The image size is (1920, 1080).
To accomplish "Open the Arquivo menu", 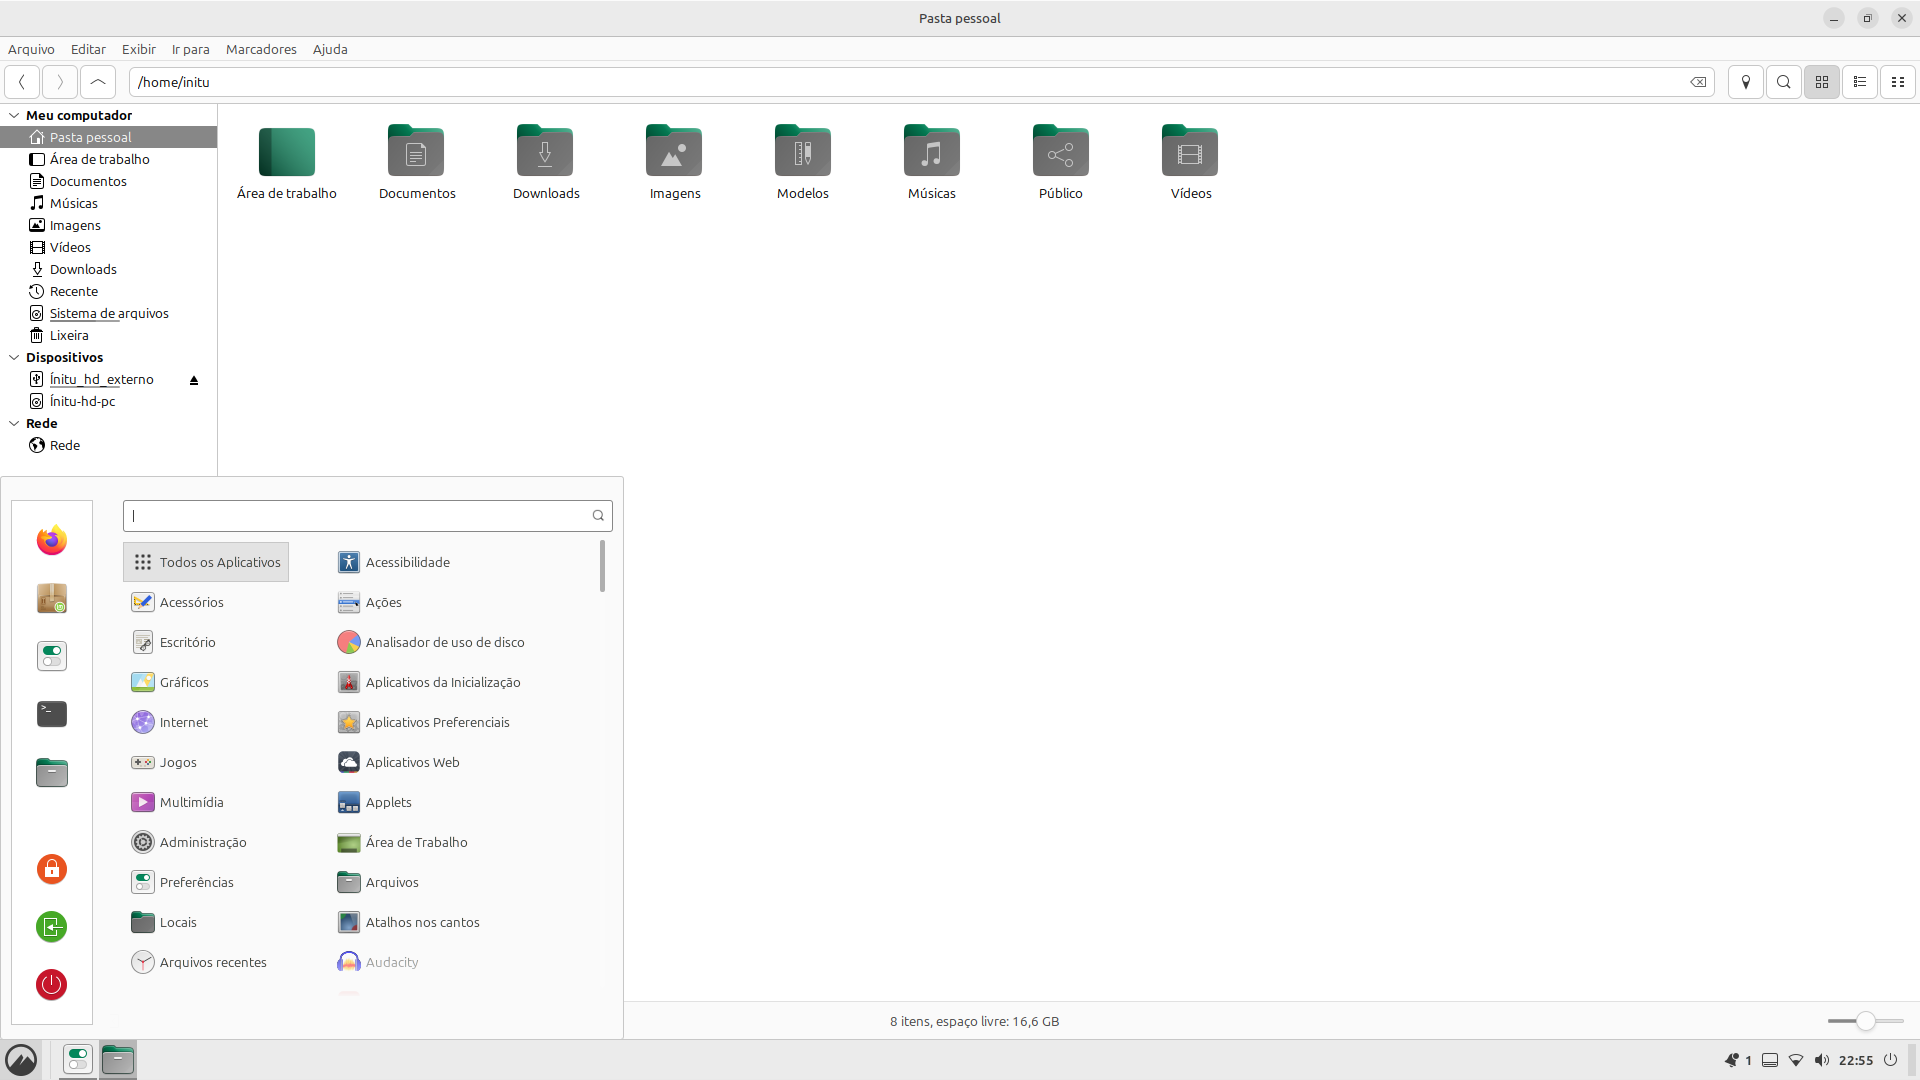I will 31,49.
